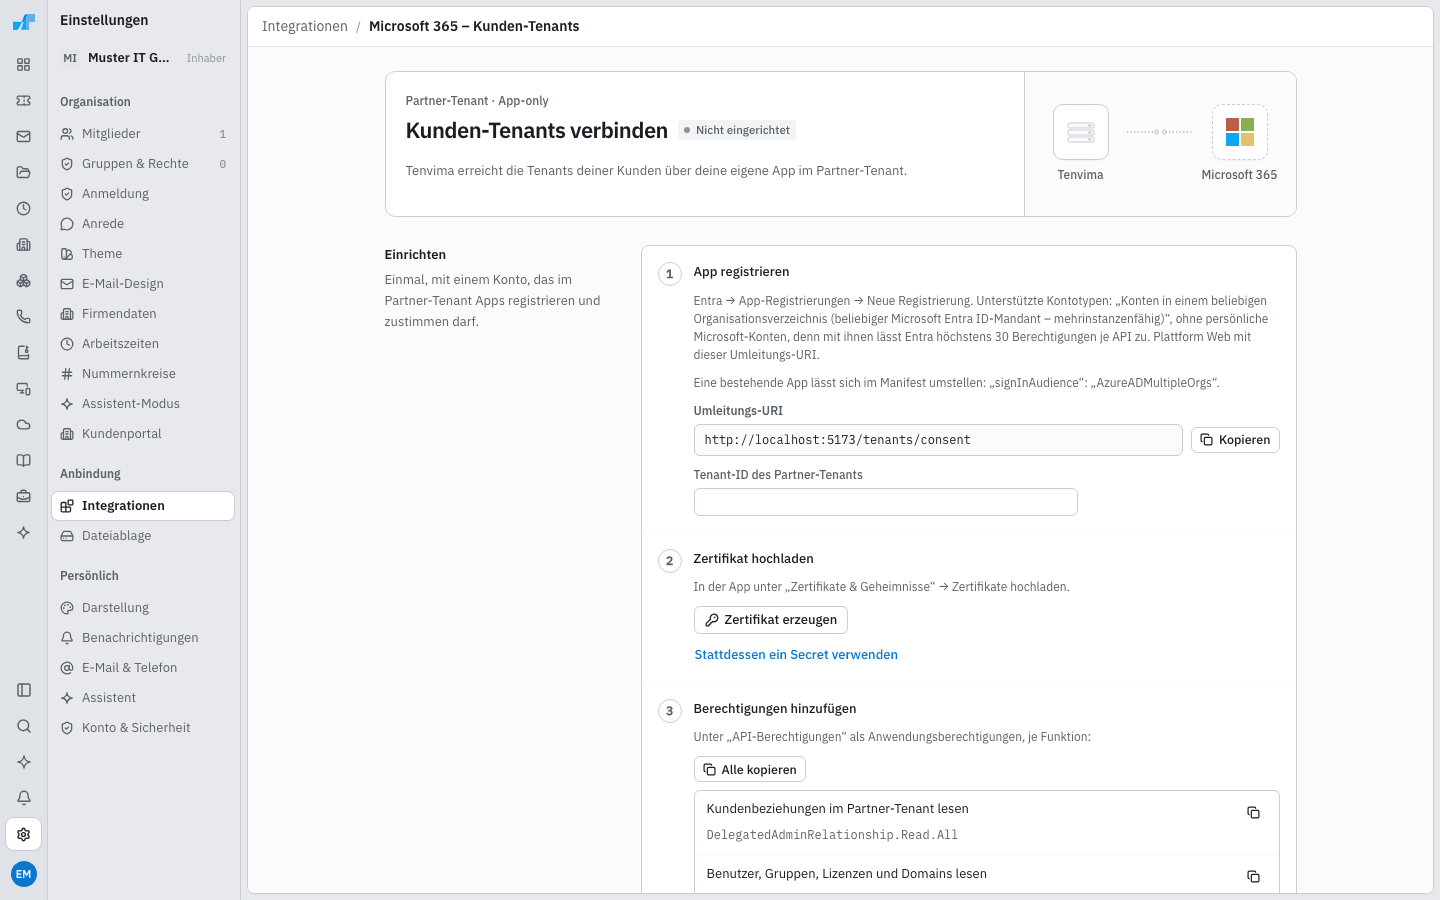The height and width of the screenshot is (900, 1440).
Task: Open Arbeitszeiten settings
Action: (x=143, y=344)
